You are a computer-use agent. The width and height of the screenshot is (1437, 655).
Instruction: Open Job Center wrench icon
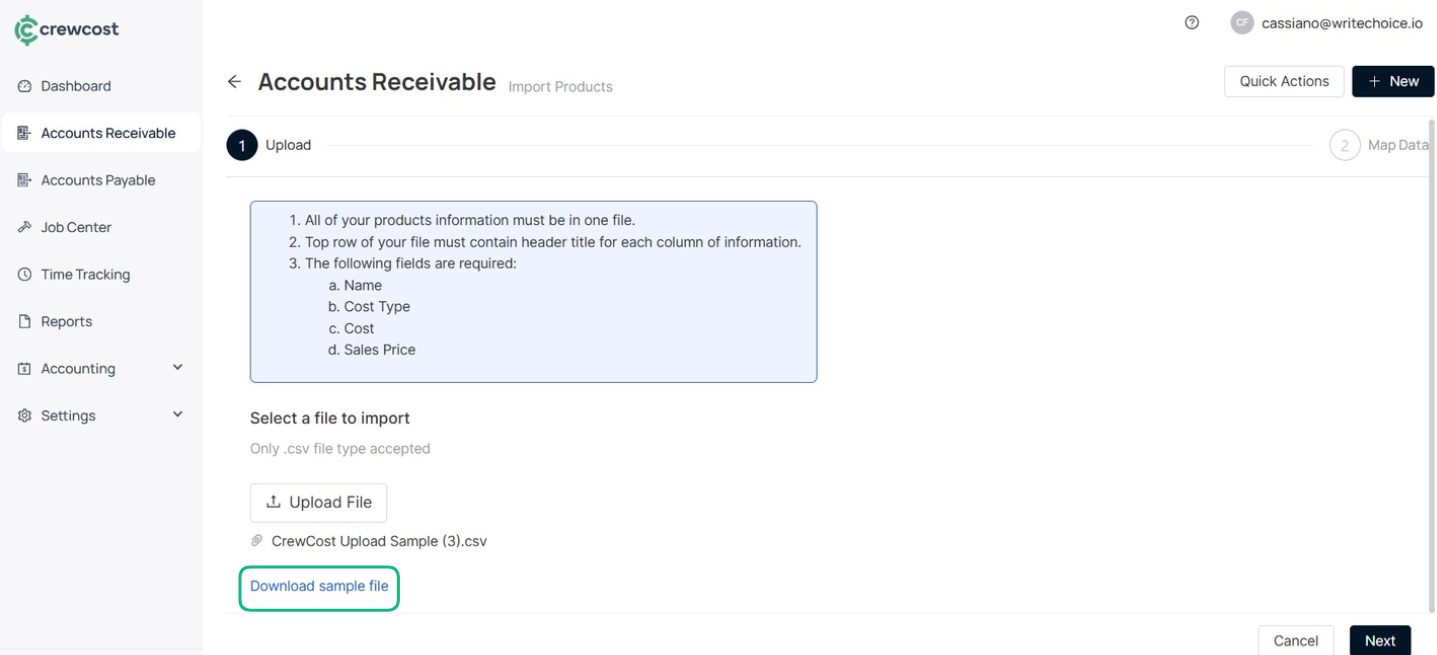pos(24,227)
